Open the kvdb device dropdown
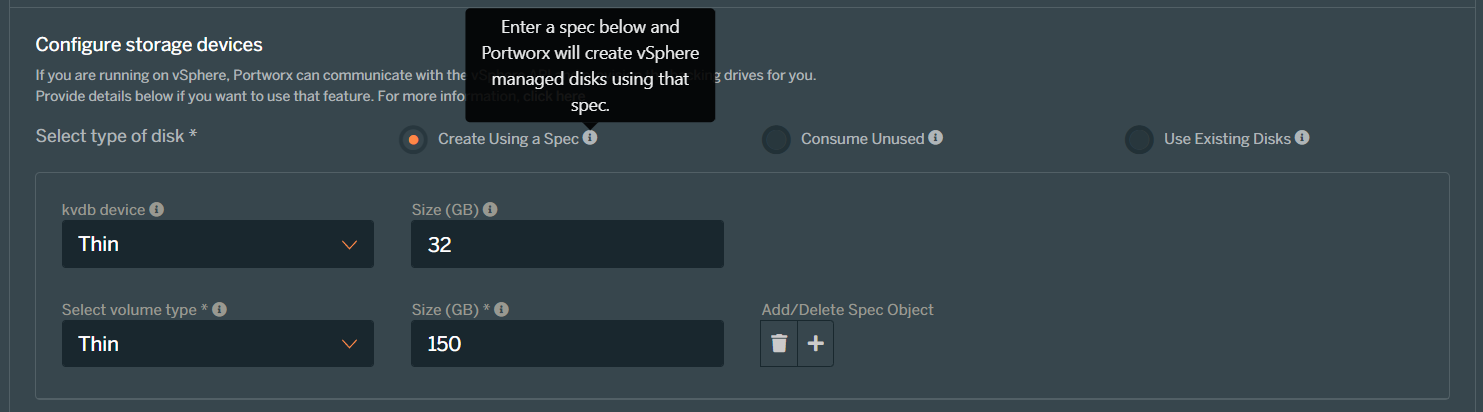This screenshot has width=1483, height=412. [x=218, y=244]
